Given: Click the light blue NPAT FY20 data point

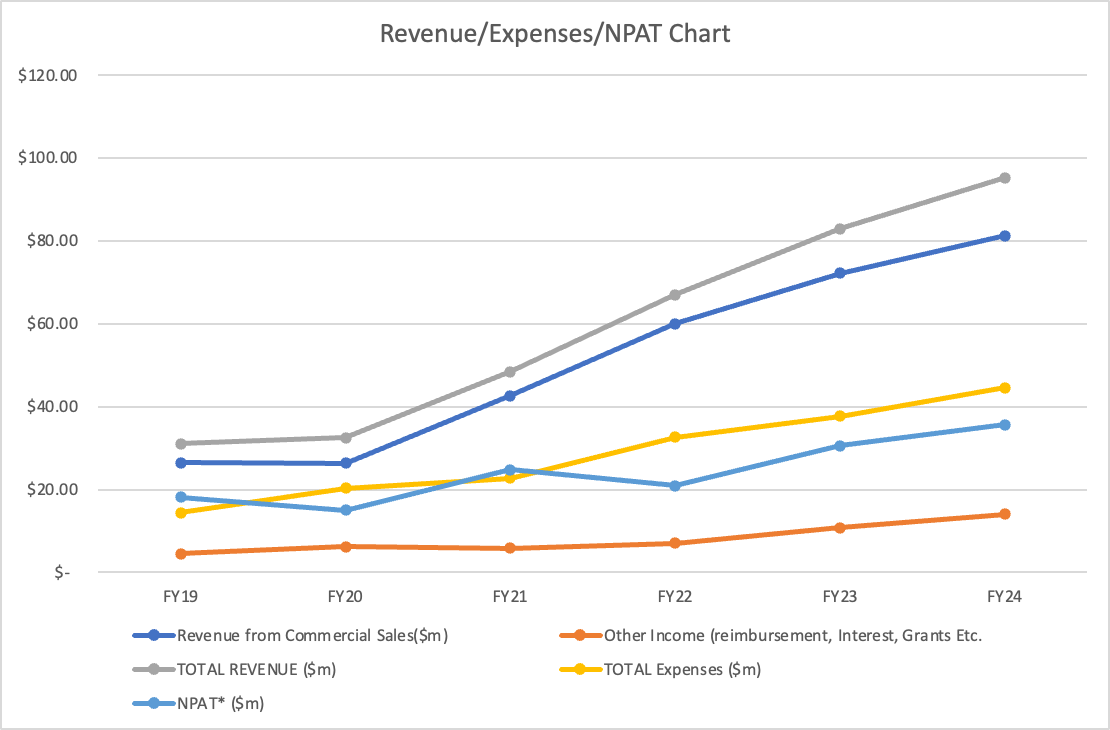Looking at the screenshot, I should click(x=346, y=510).
